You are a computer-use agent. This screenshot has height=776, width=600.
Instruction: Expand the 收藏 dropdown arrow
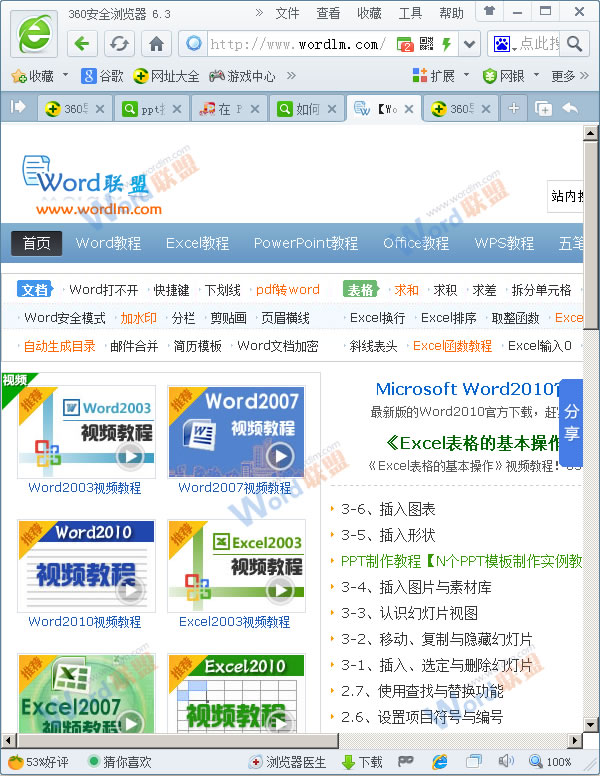coord(65,75)
